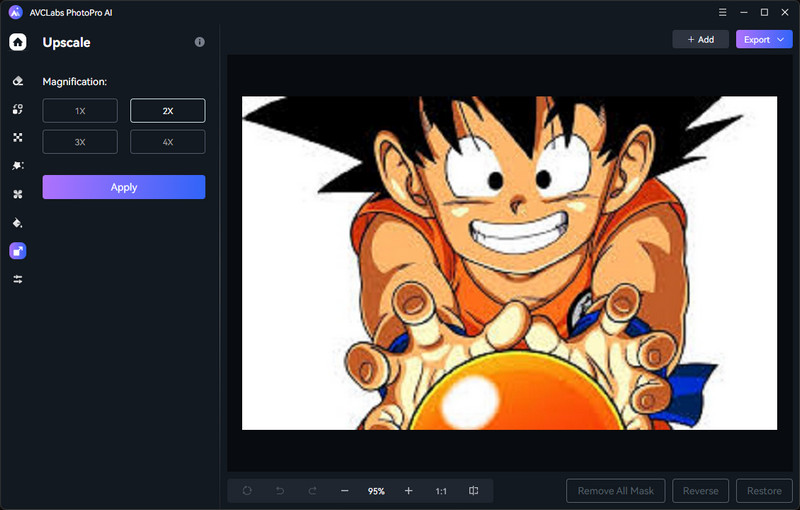Viewport: 800px width, 510px height.
Task: Click the Goku image on the canvas
Action: [x=509, y=263]
